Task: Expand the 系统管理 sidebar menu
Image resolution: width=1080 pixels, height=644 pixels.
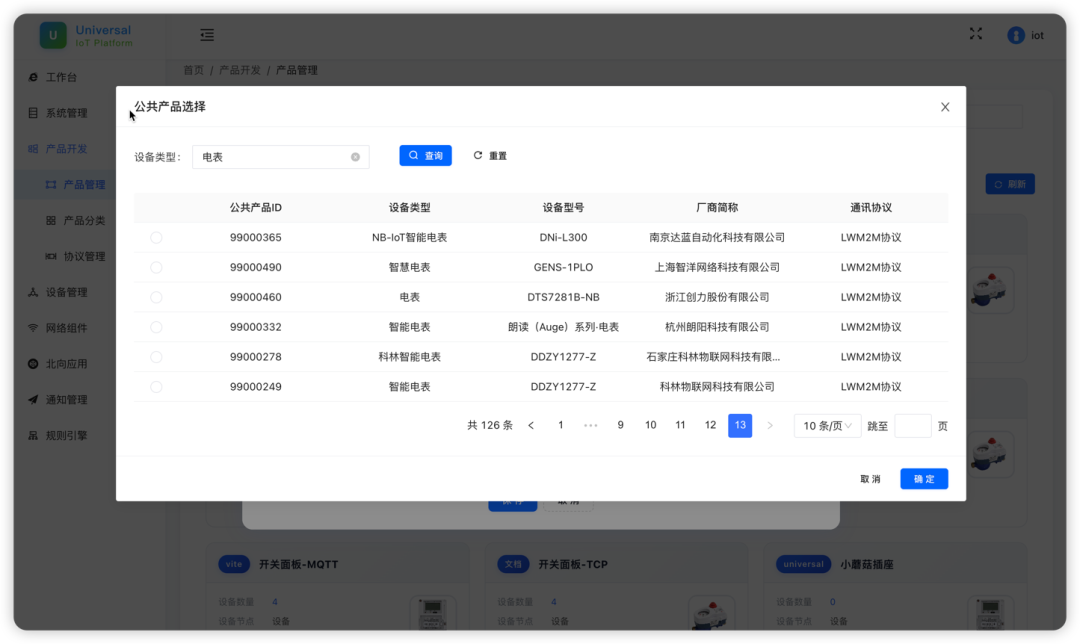Action: pos(66,113)
